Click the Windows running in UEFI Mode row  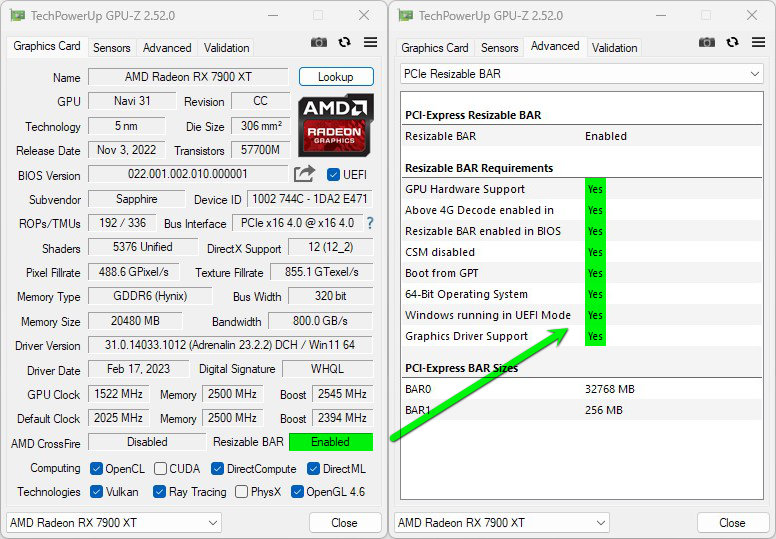[582, 315]
